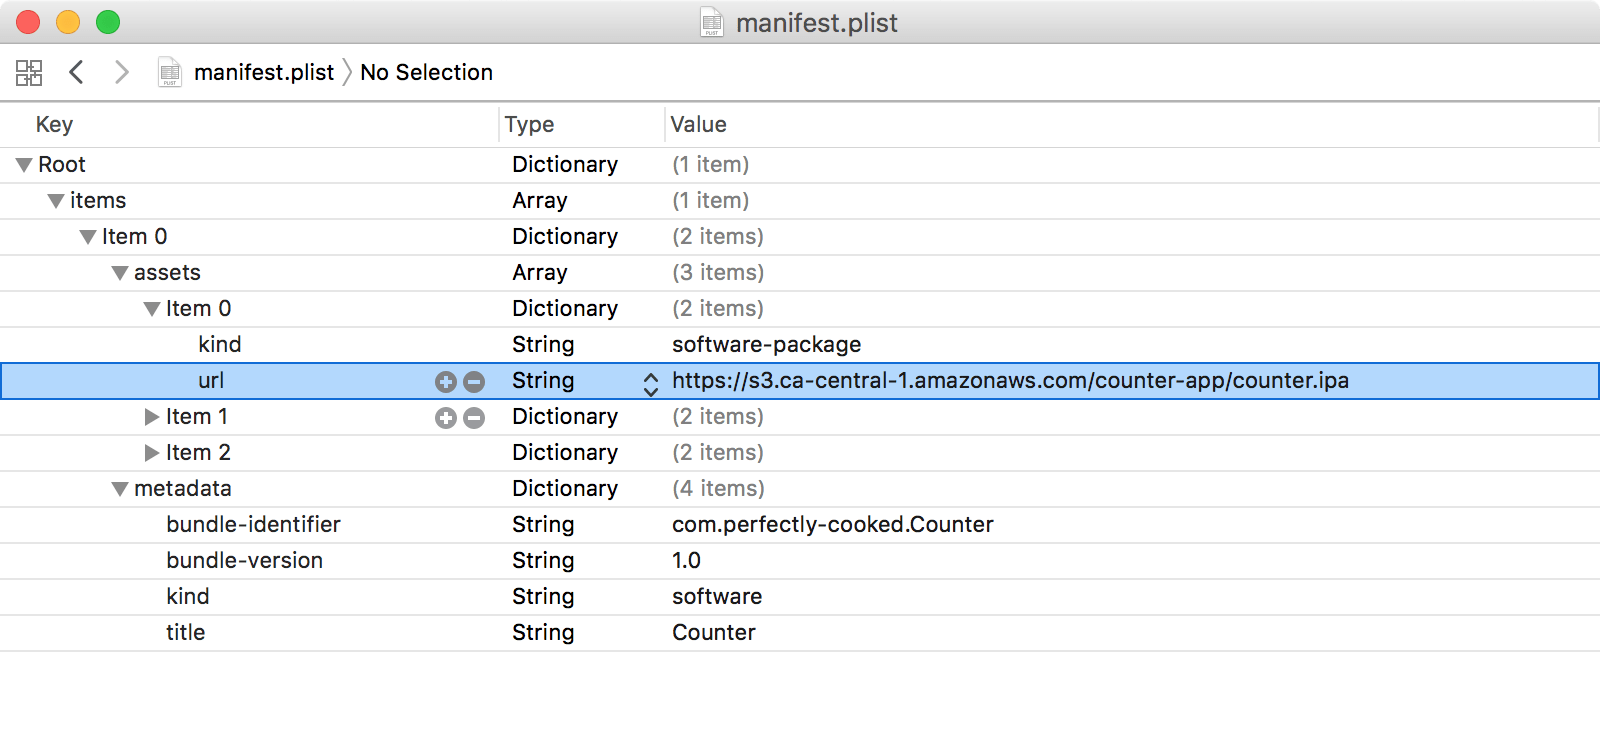The width and height of the screenshot is (1600, 748).
Task: Click the Value column header
Action: 698,124
